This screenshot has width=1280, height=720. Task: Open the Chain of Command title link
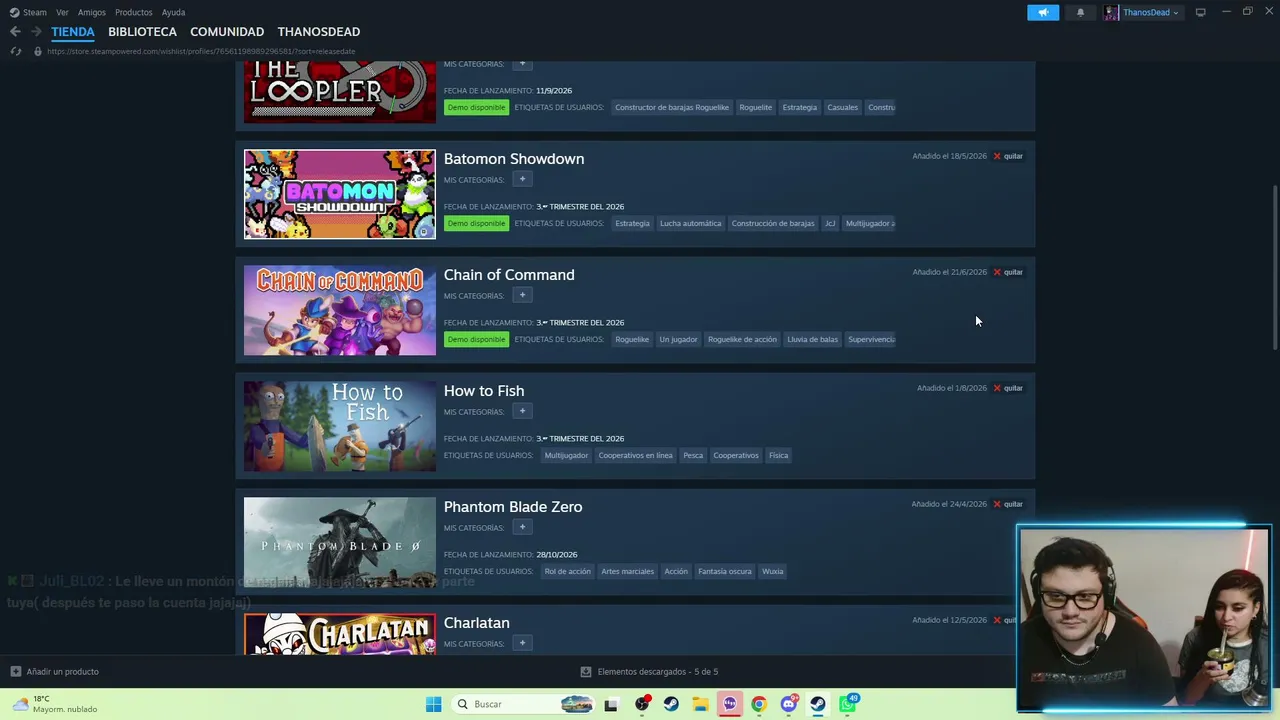click(509, 275)
